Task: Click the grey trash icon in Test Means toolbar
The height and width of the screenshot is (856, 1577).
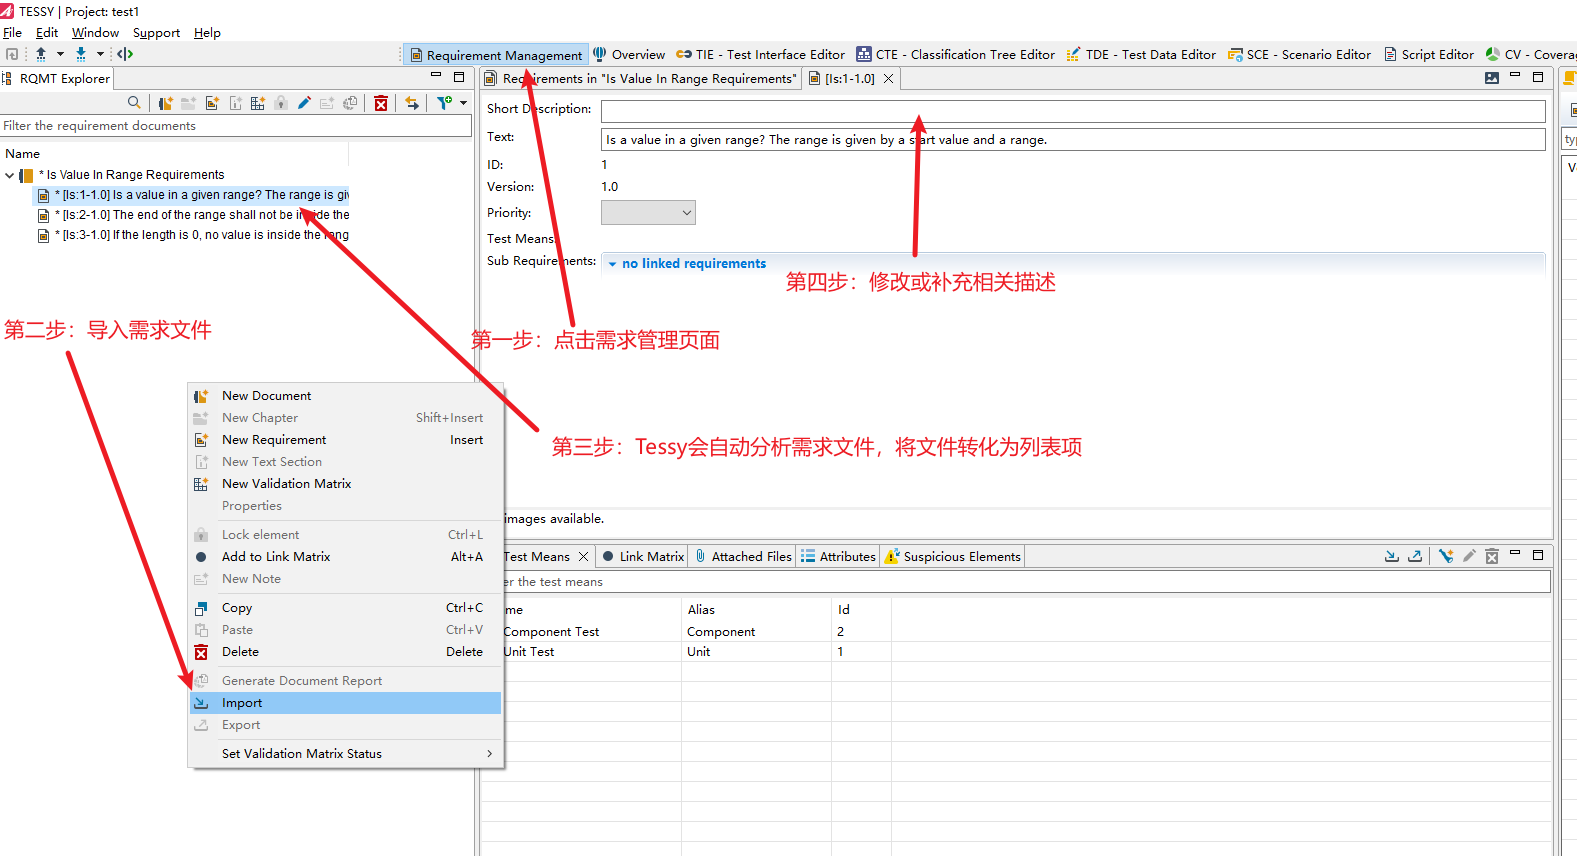Action: 1492,556
